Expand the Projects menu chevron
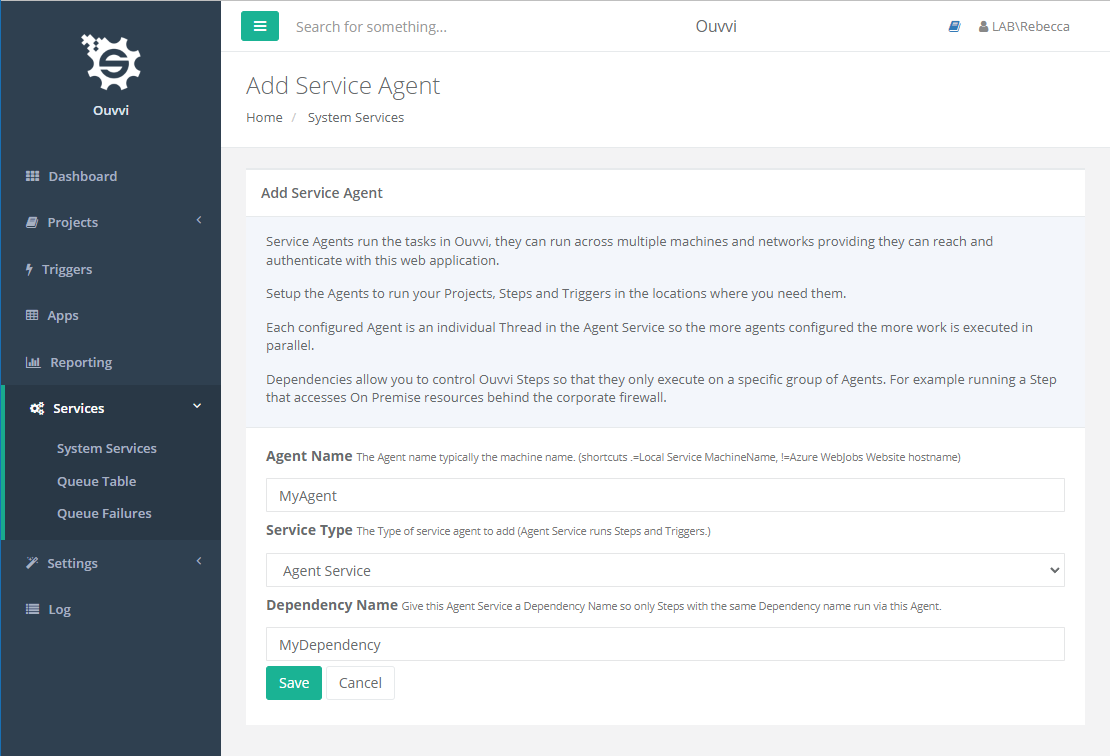1110x756 pixels. [199, 220]
